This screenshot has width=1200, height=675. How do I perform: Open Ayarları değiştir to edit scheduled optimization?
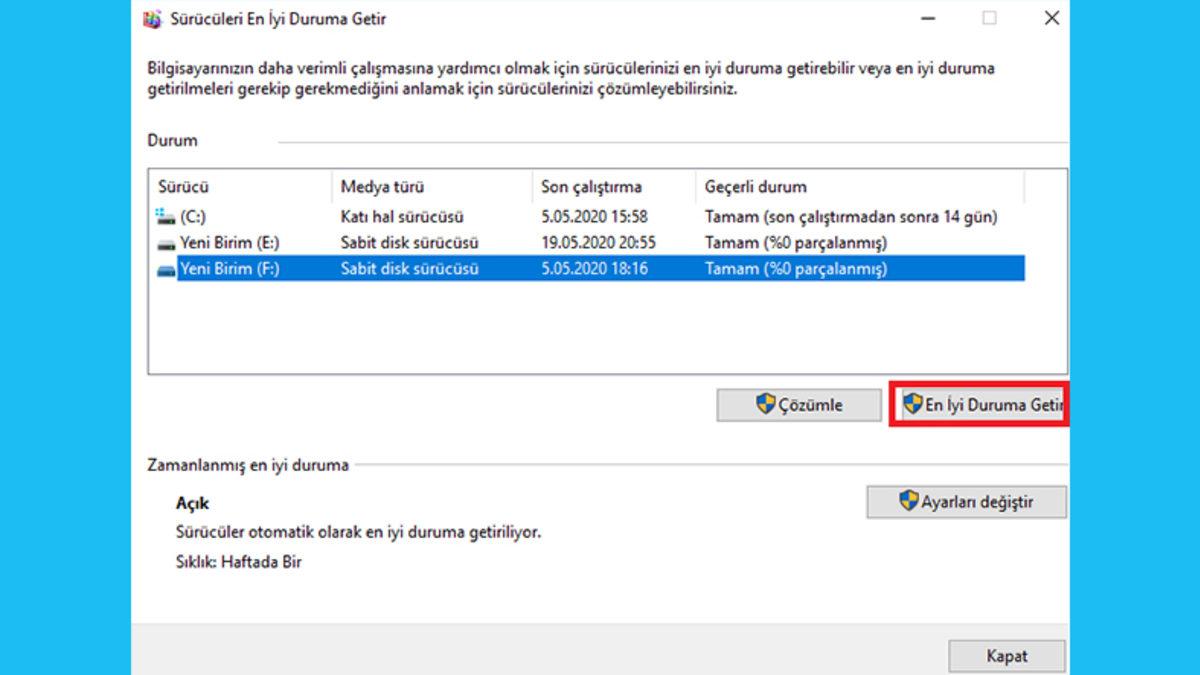(x=966, y=501)
